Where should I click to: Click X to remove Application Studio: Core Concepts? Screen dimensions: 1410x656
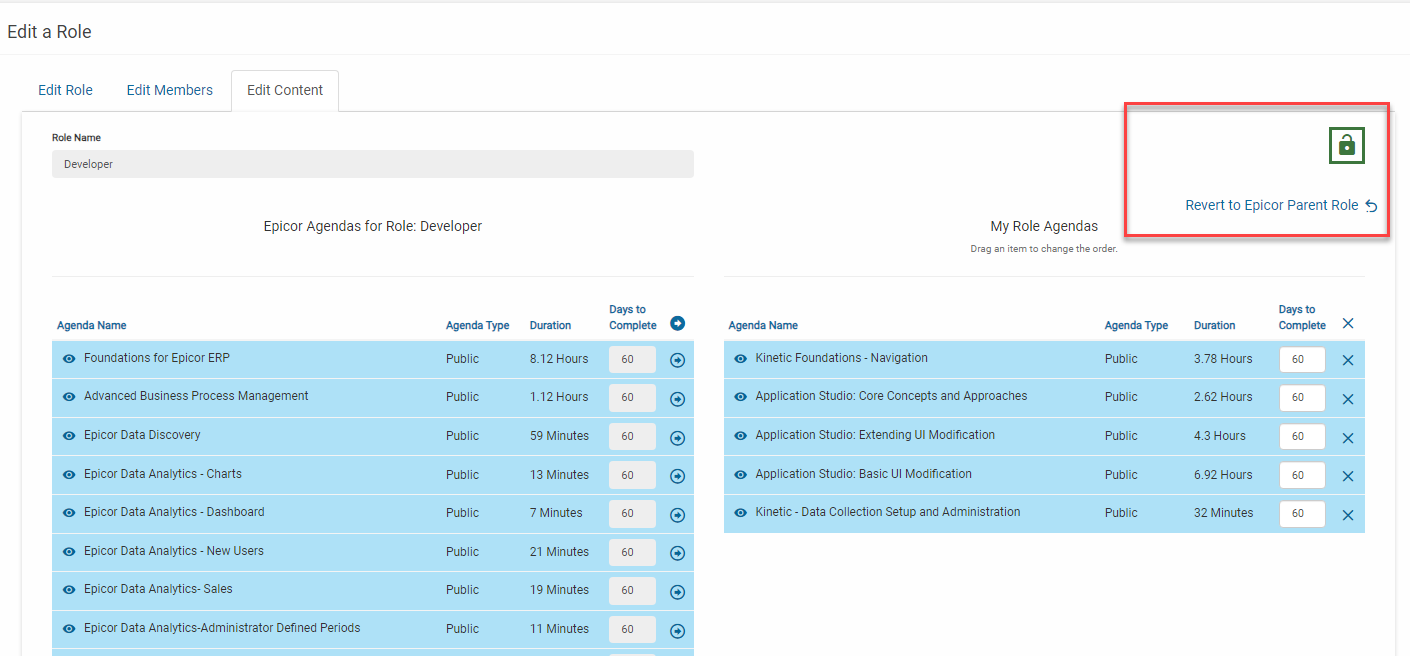1348,397
